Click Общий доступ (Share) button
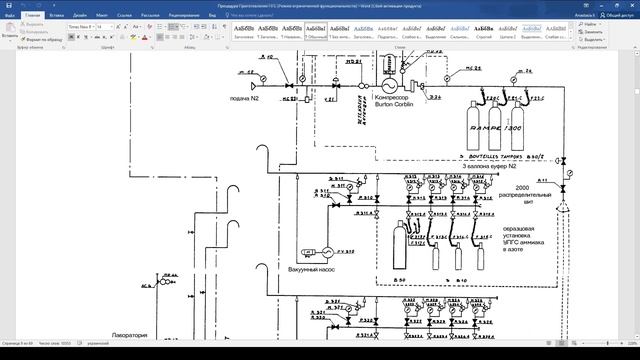The image size is (640, 360). (x=616, y=15)
